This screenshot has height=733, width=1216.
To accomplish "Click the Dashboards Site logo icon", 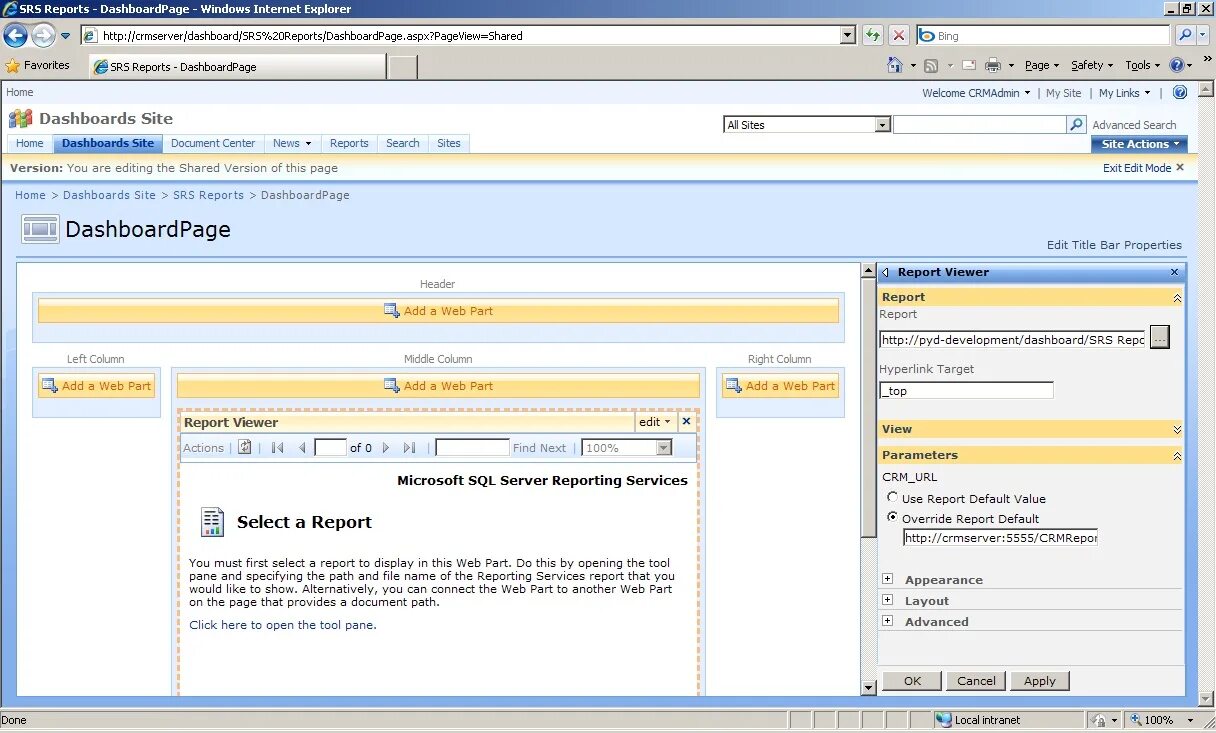I will point(20,118).
